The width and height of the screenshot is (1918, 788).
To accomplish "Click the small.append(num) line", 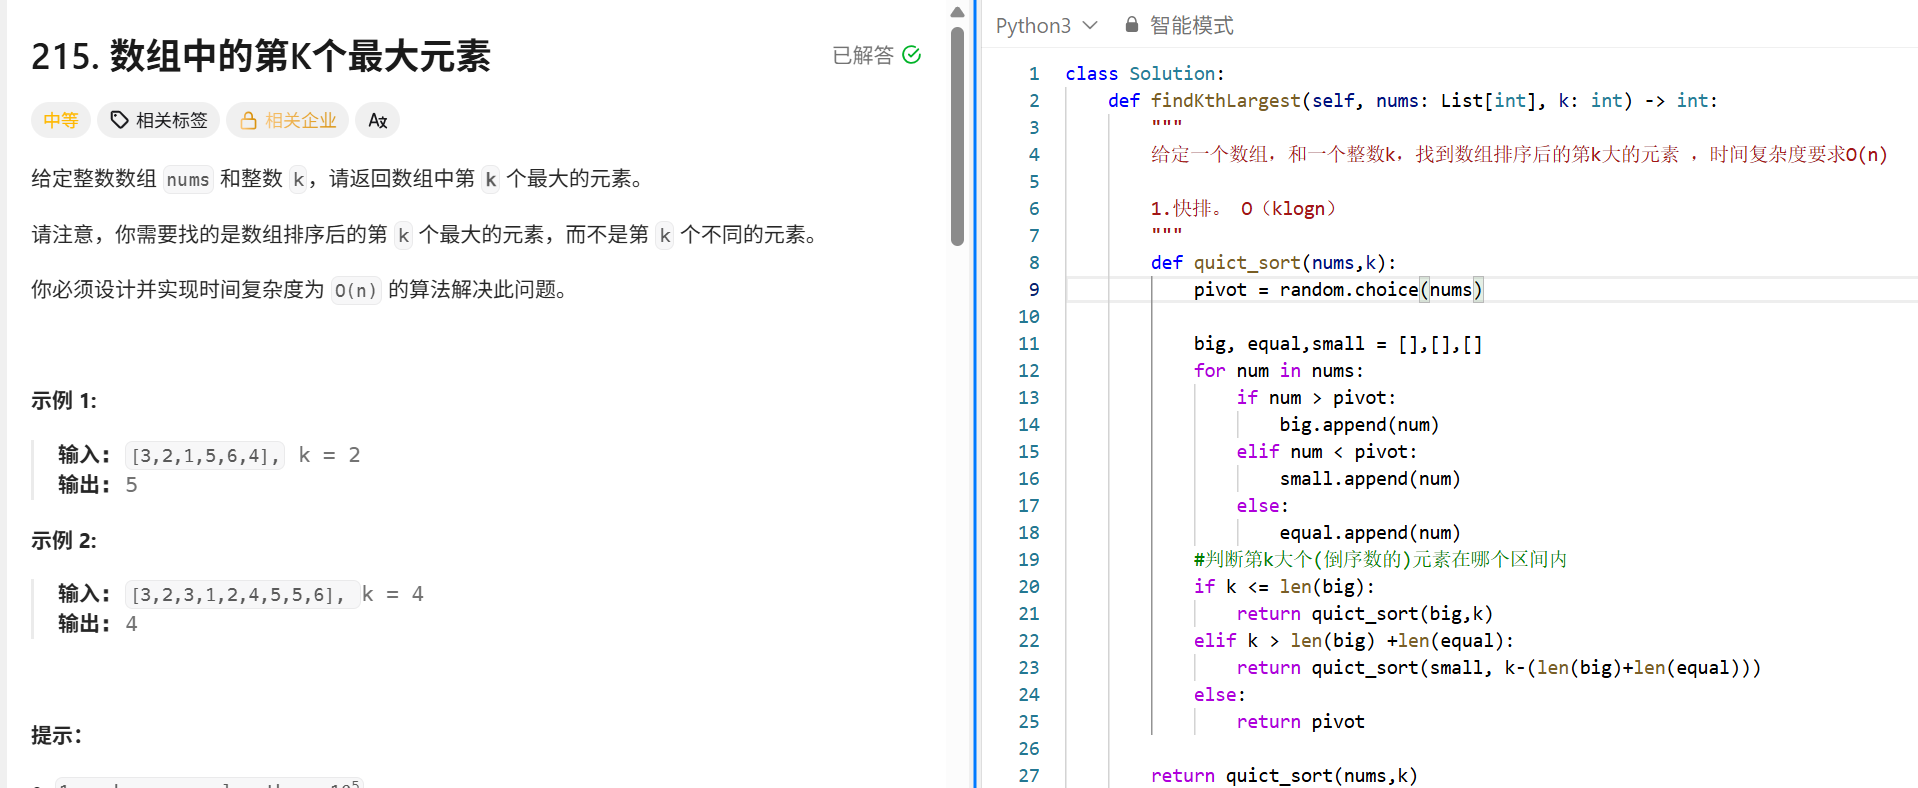I will pyautogui.click(x=1370, y=479).
